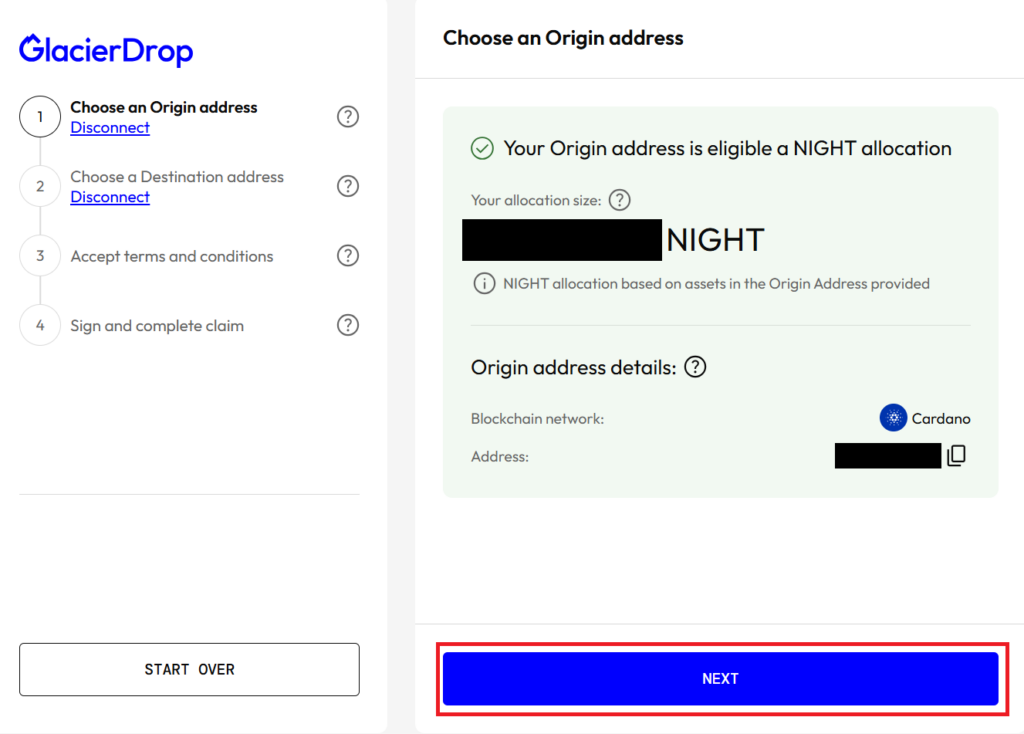Go to step 3 Accept terms and conditions
This screenshot has width=1024, height=734.
tap(172, 256)
